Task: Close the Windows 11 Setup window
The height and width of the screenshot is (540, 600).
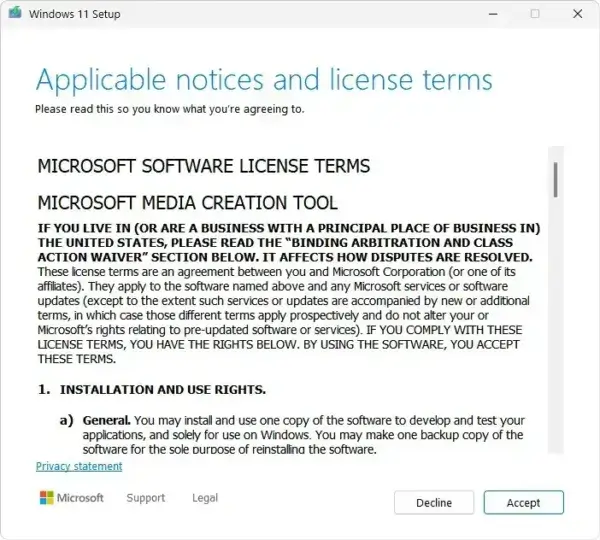Action: click(x=577, y=14)
